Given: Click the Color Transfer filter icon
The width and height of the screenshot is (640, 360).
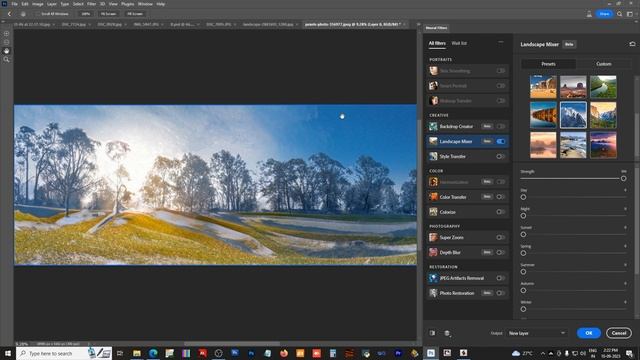Looking at the screenshot, I should click(433, 197).
